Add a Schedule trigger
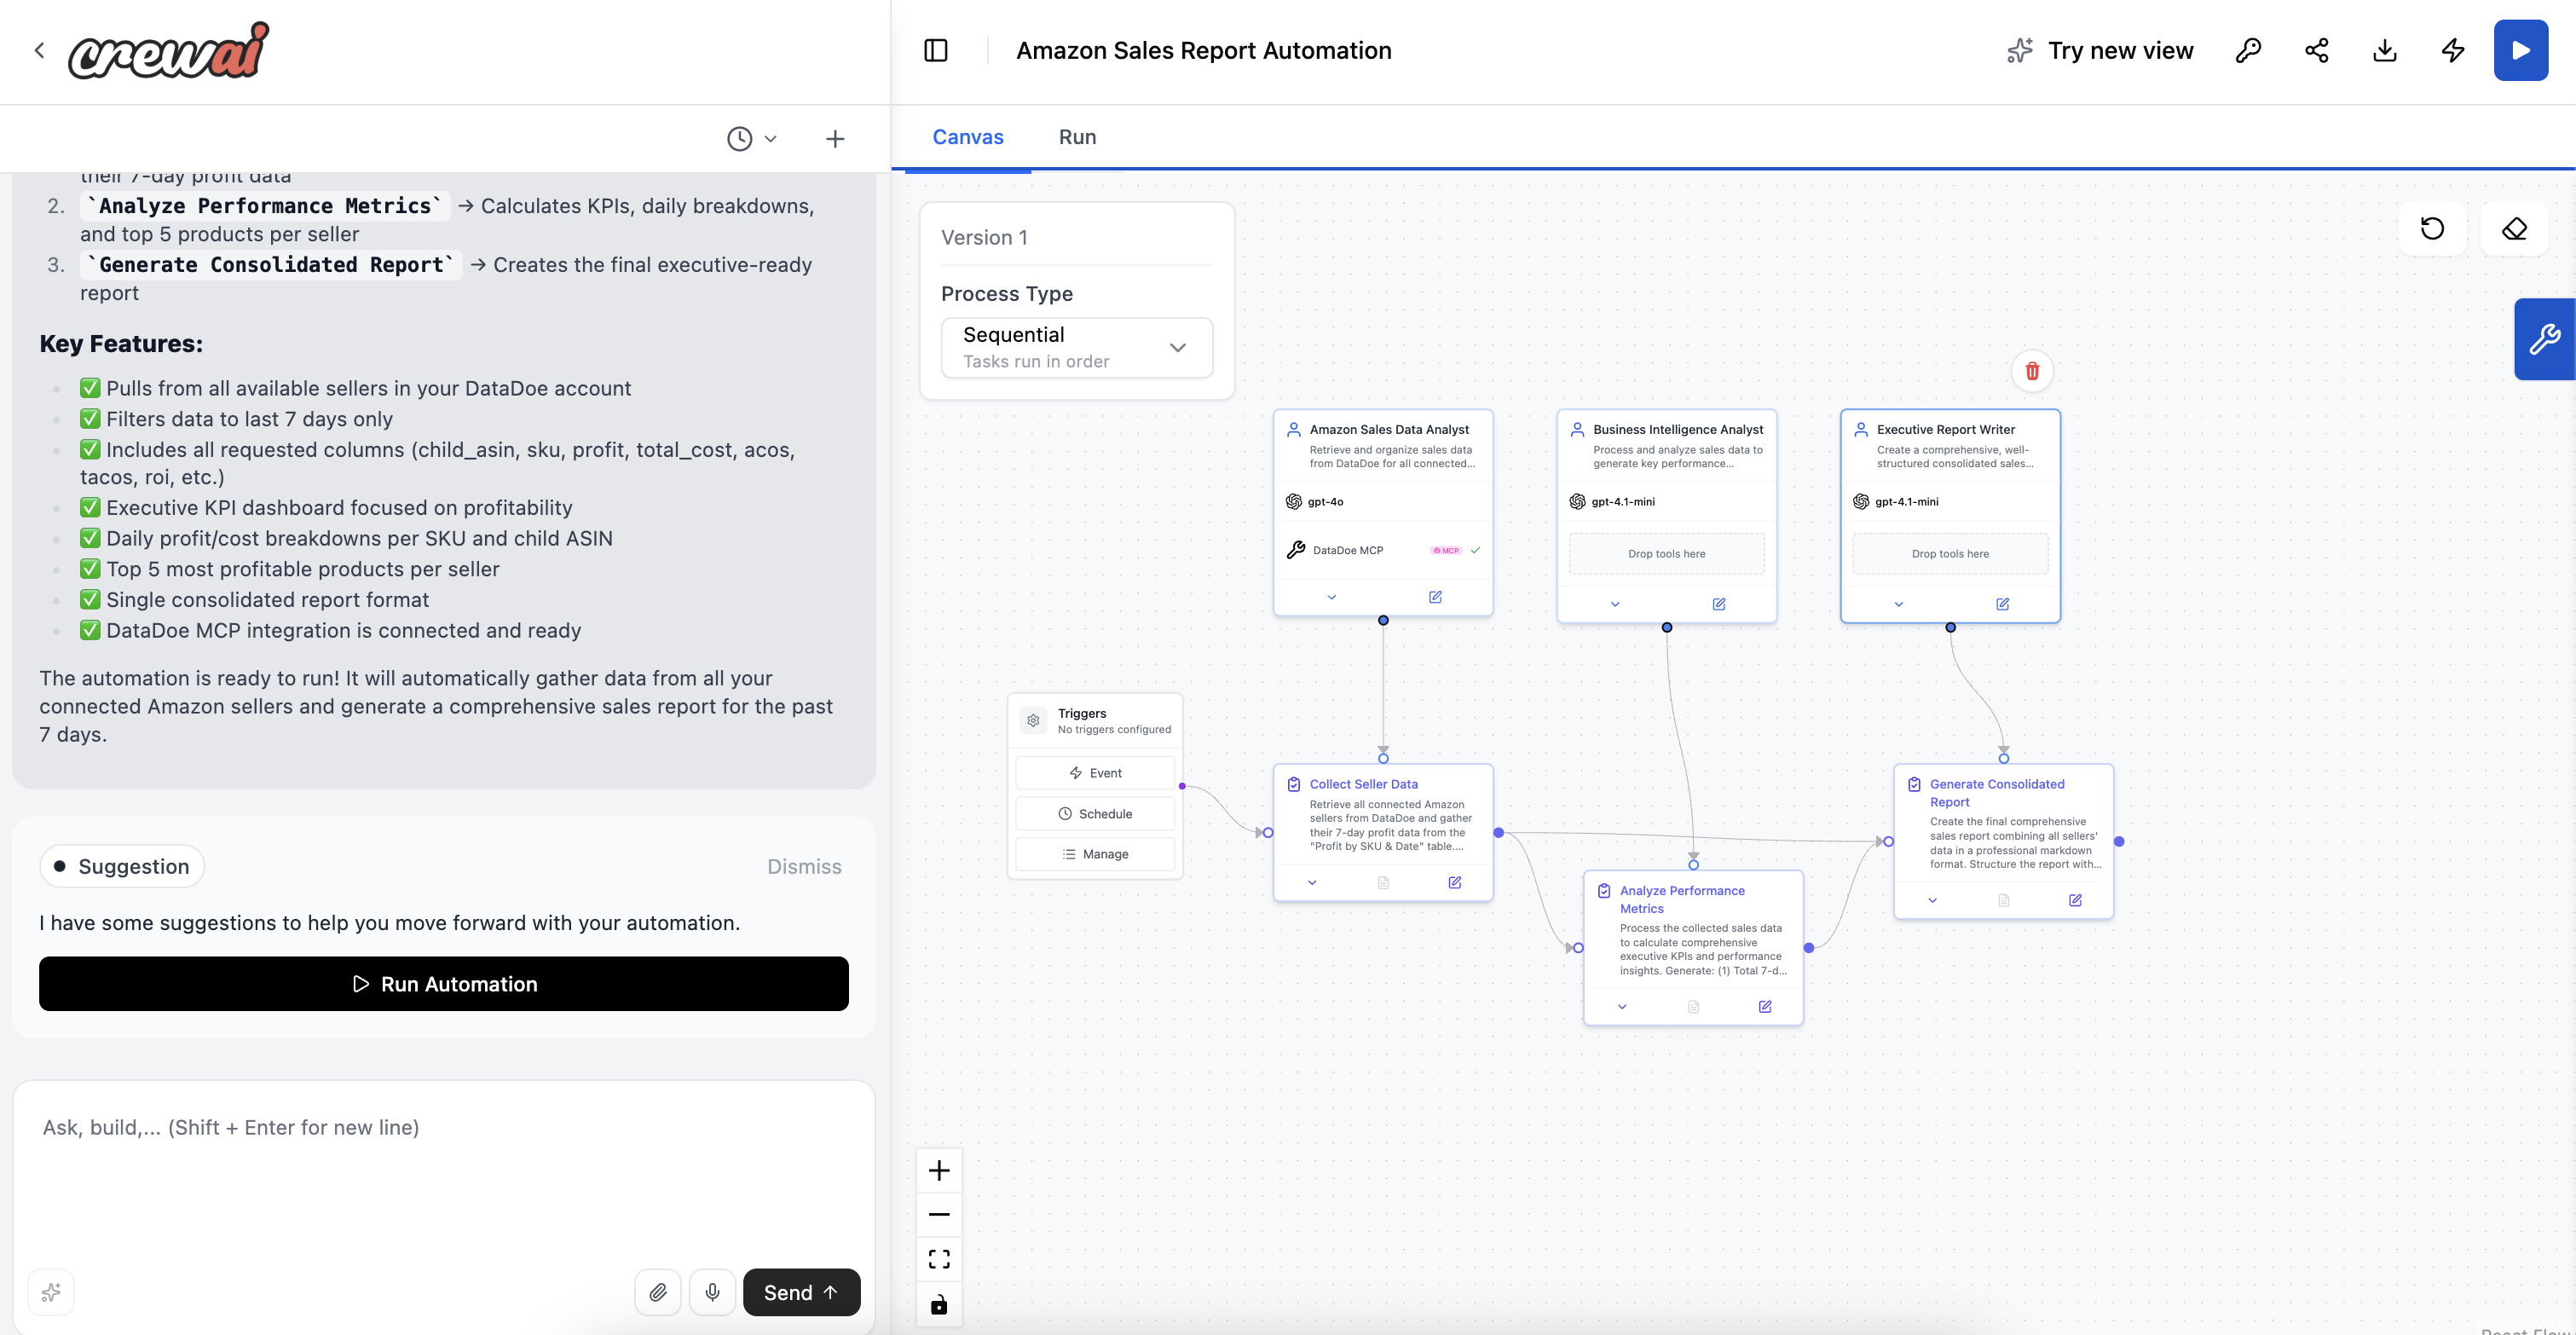Image resolution: width=2576 pixels, height=1335 pixels. pyautogui.click(x=1095, y=814)
